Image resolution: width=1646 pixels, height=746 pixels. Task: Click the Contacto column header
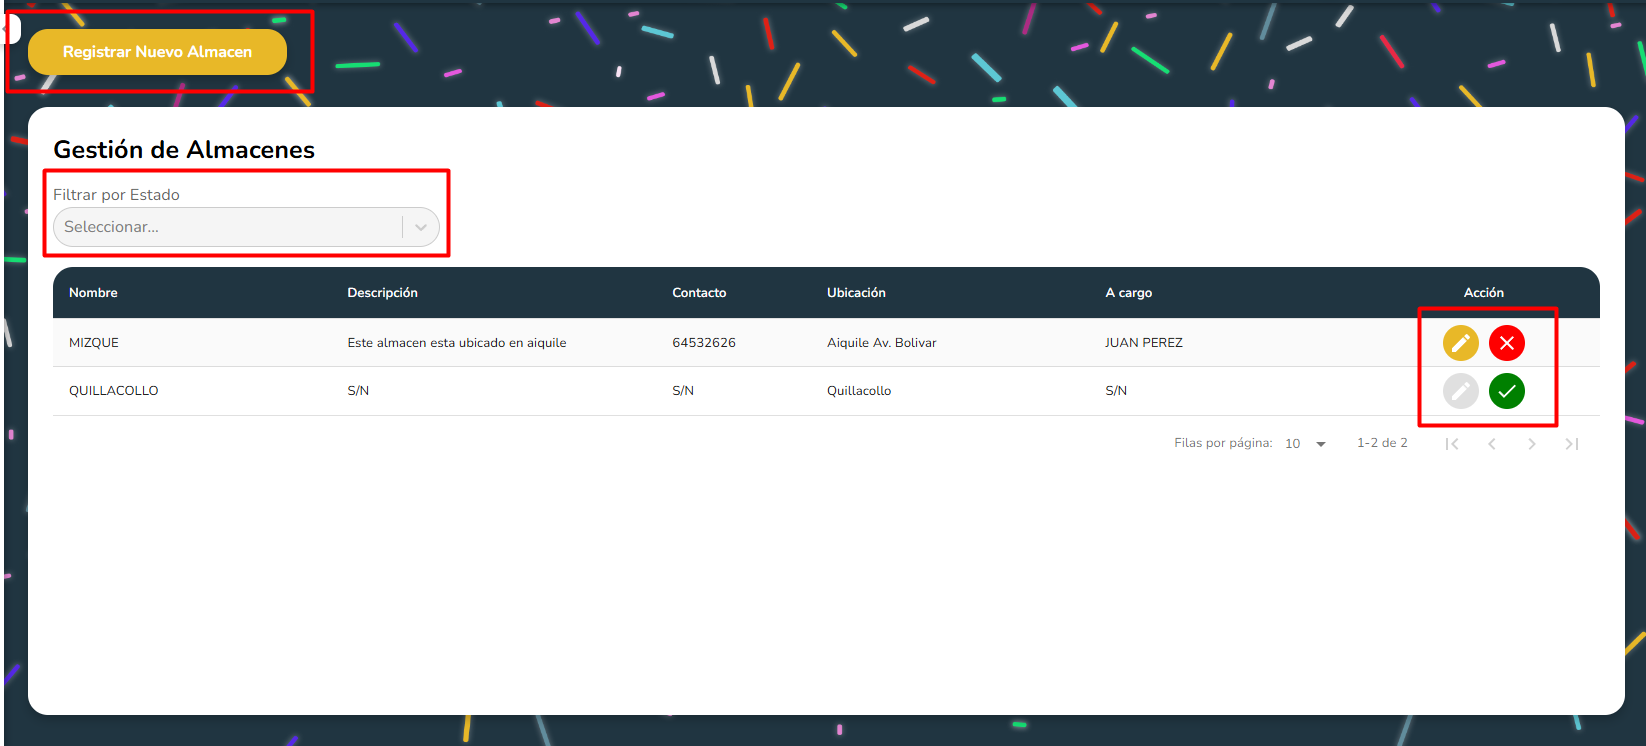[699, 293]
